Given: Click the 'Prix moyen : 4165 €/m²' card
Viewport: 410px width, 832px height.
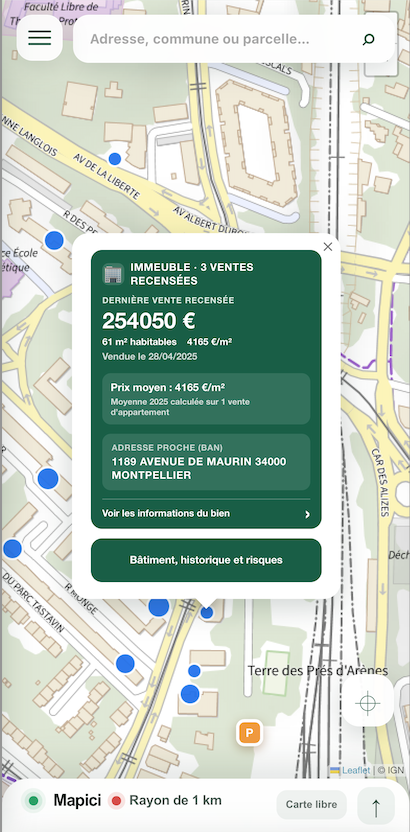Looking at the screenshot, I should coord(206,398).
